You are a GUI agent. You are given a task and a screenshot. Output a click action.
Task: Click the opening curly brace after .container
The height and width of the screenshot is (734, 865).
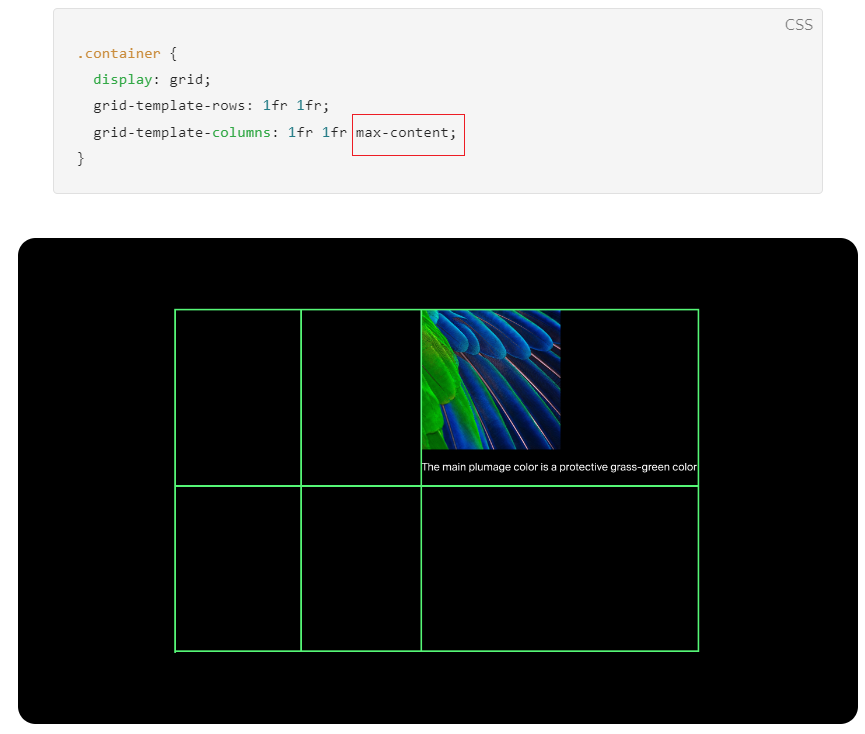[173, 54]
